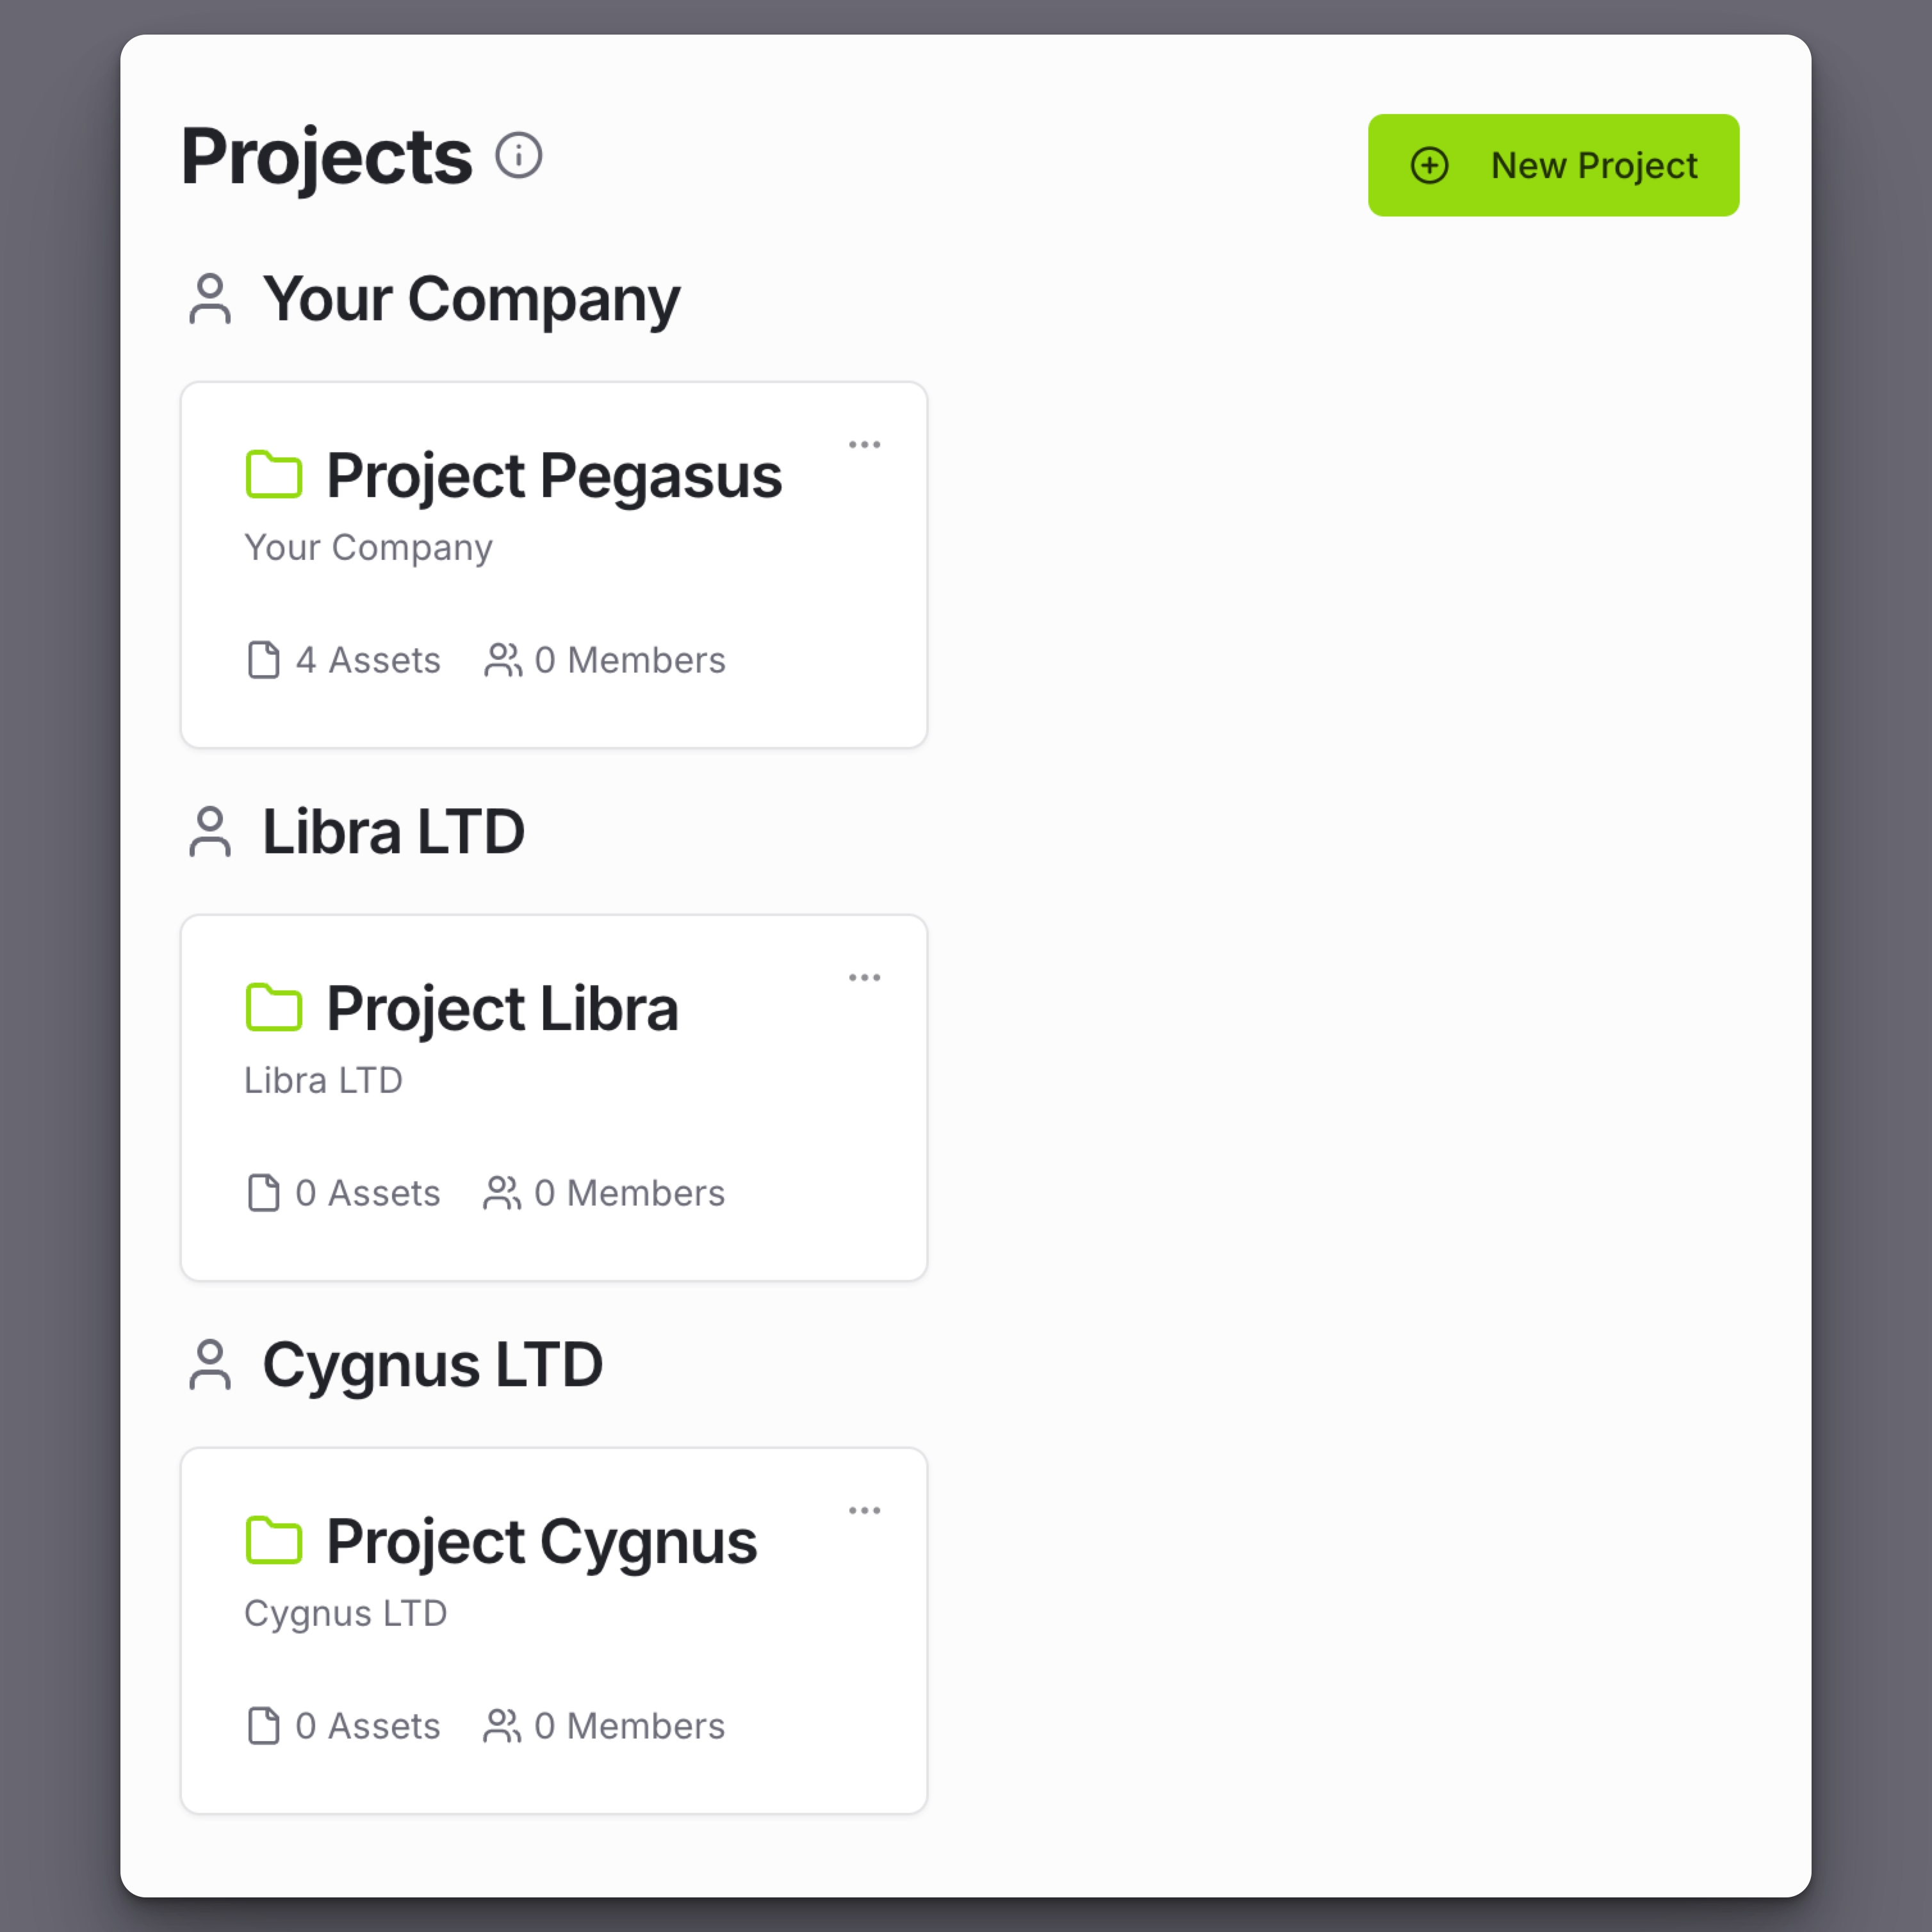Open the Project Pegasus card
The height and width of the screenshot is (1932, 1932).
pyautogui.click(x=554, y=563)
